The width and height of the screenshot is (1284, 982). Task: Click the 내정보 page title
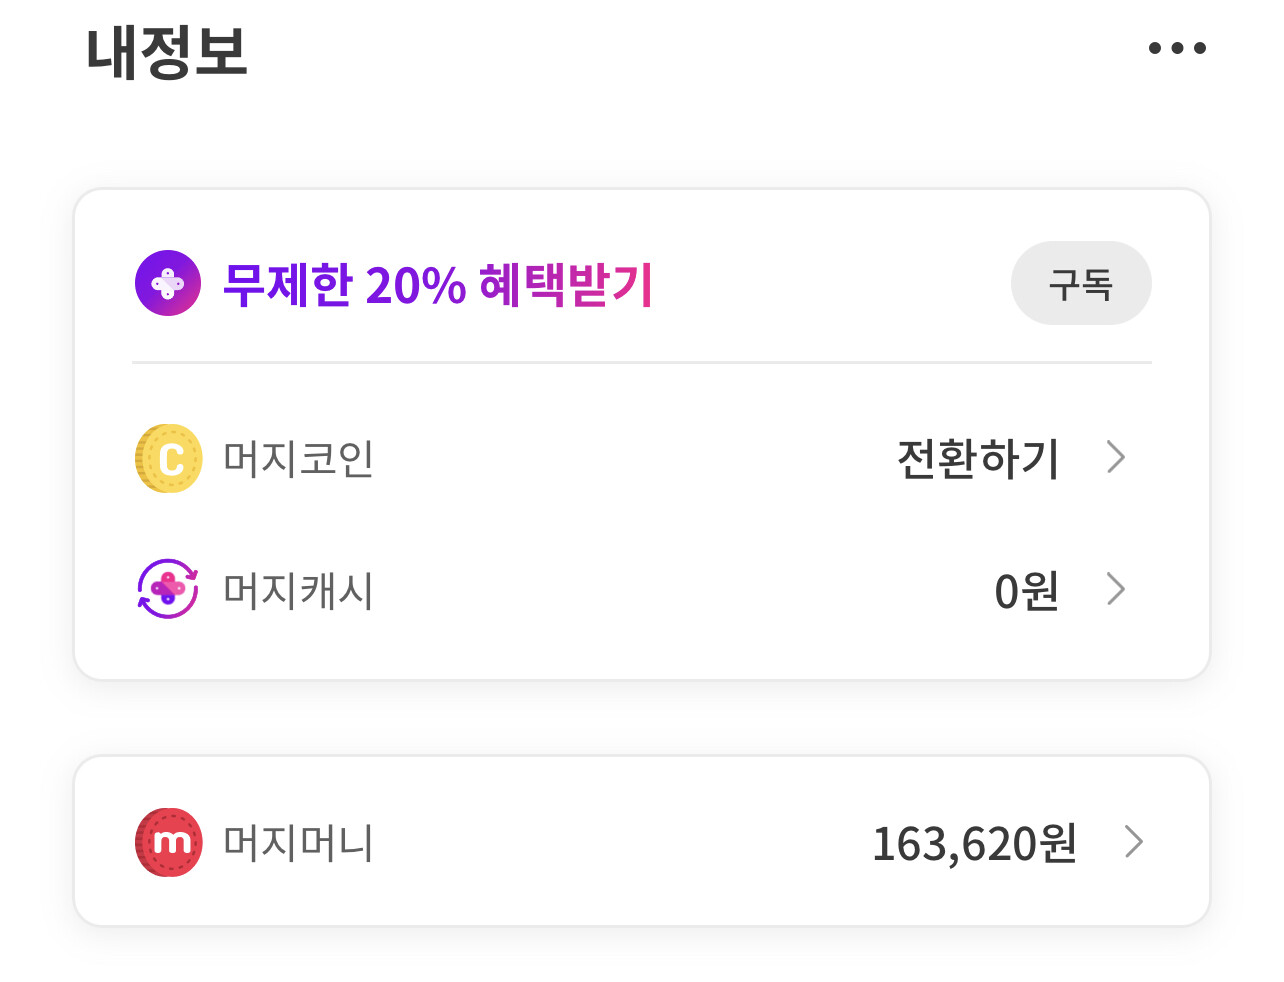167,52
